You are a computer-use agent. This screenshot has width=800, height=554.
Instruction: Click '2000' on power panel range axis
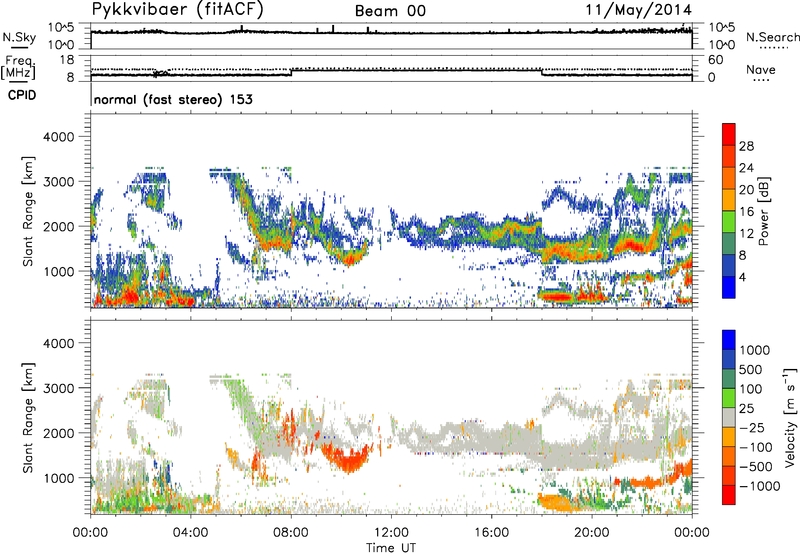pyautogui.click(x=59, y=226)
